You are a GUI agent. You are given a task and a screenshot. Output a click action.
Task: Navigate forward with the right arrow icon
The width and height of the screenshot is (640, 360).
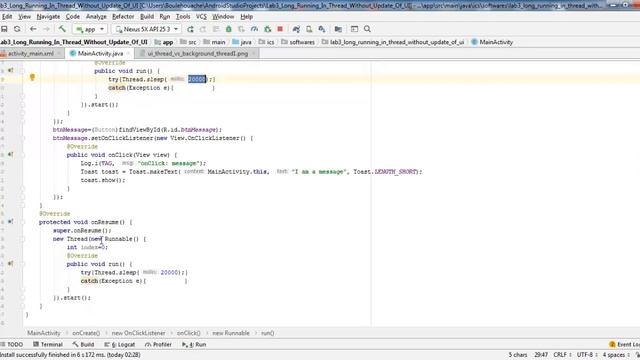click(x=46, y=29)
